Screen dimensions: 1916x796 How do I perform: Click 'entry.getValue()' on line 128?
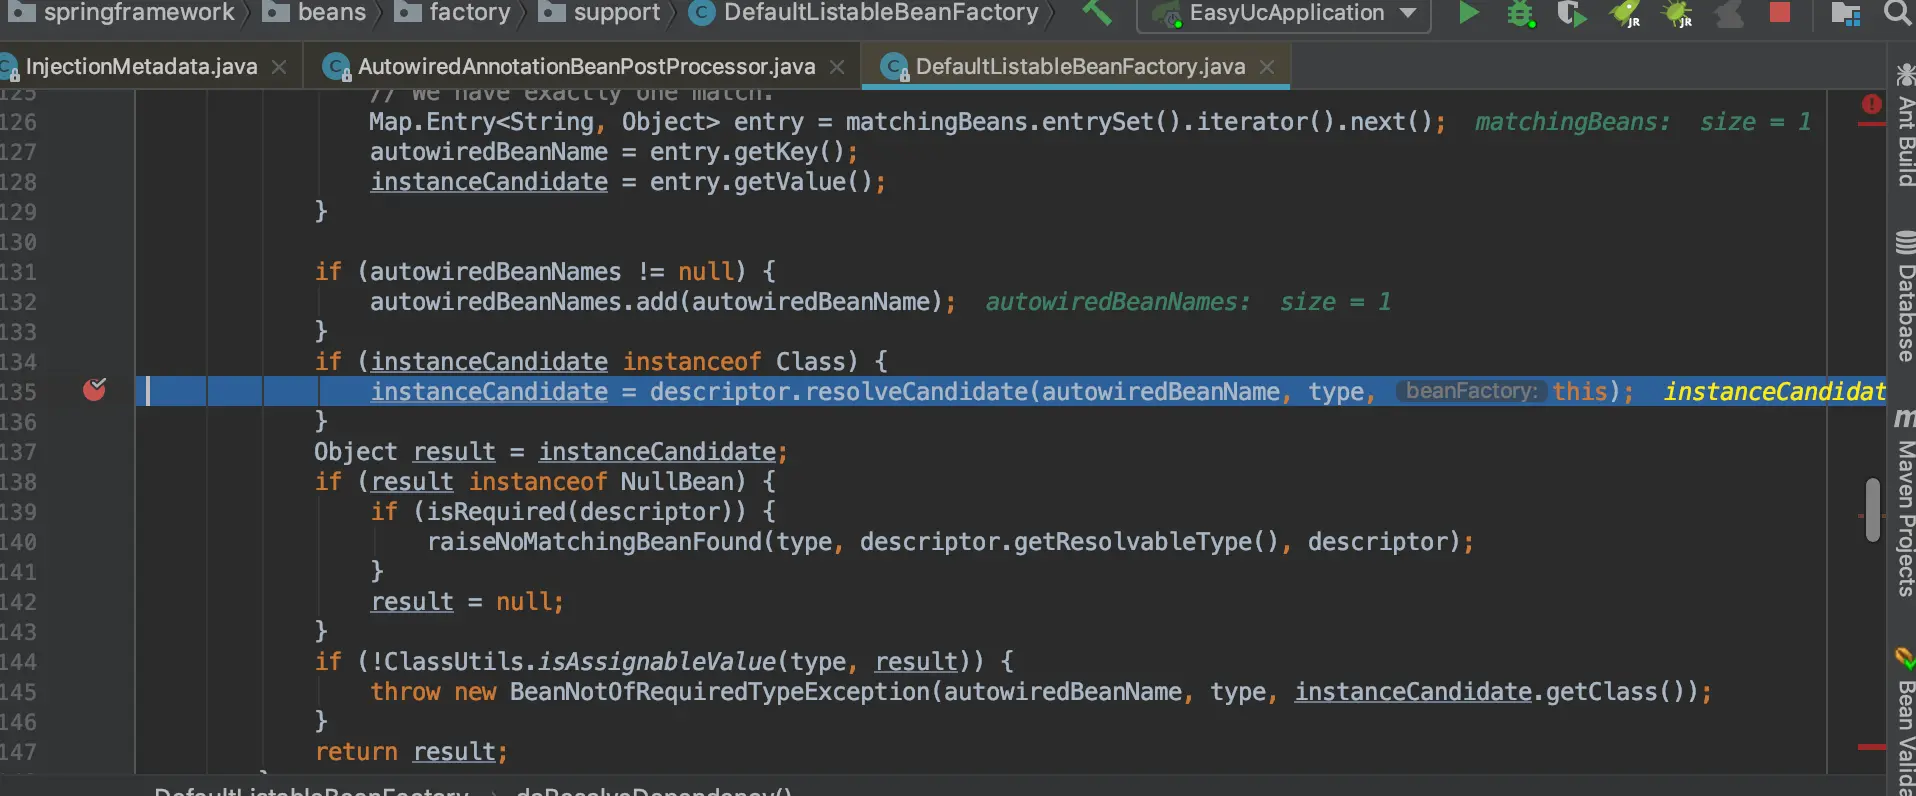coord(761,182)
